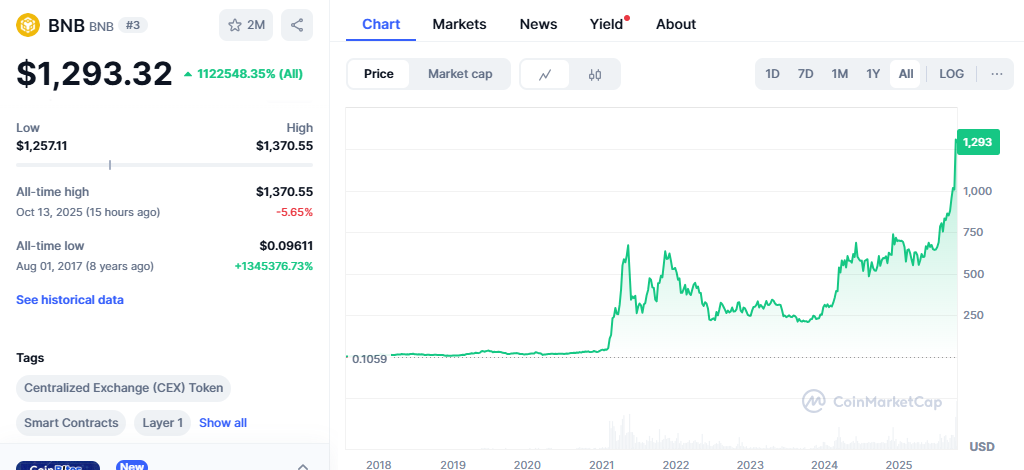The height and width of the screenshot is (470, 1024).
Task: Toggle chart to Price view
Action: (378, 74)
